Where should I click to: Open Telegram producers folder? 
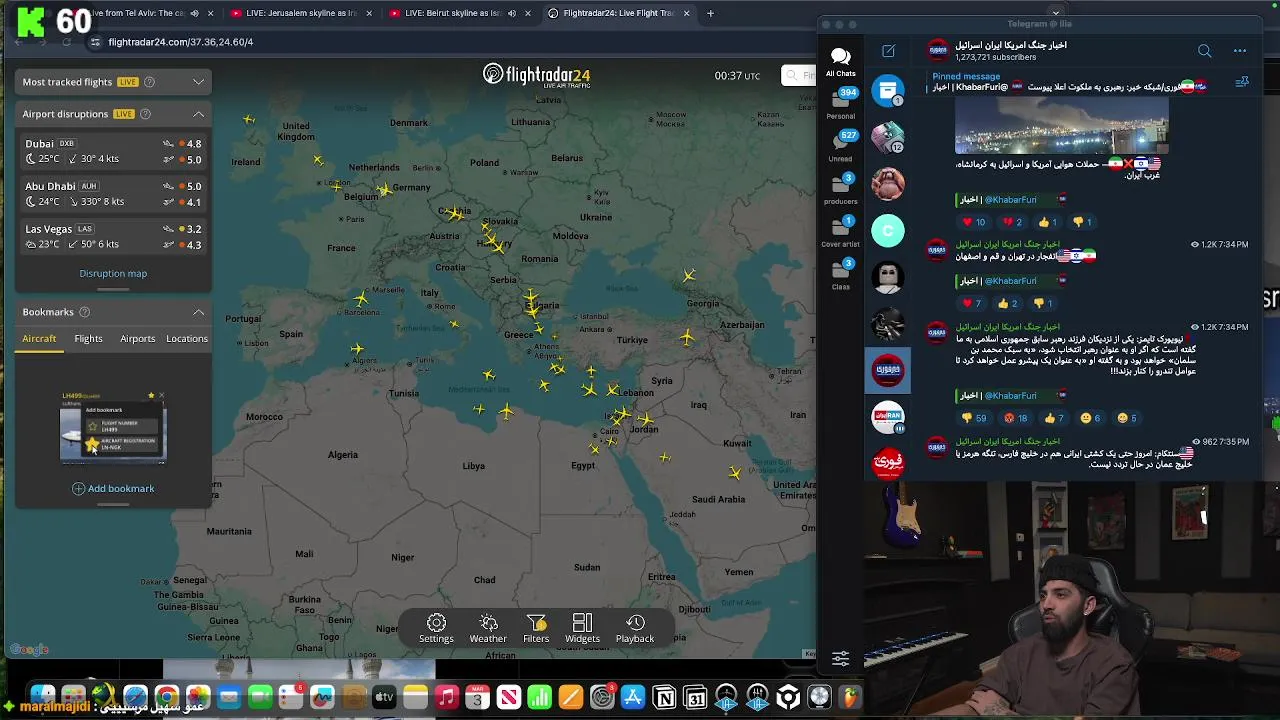[840, 189]
